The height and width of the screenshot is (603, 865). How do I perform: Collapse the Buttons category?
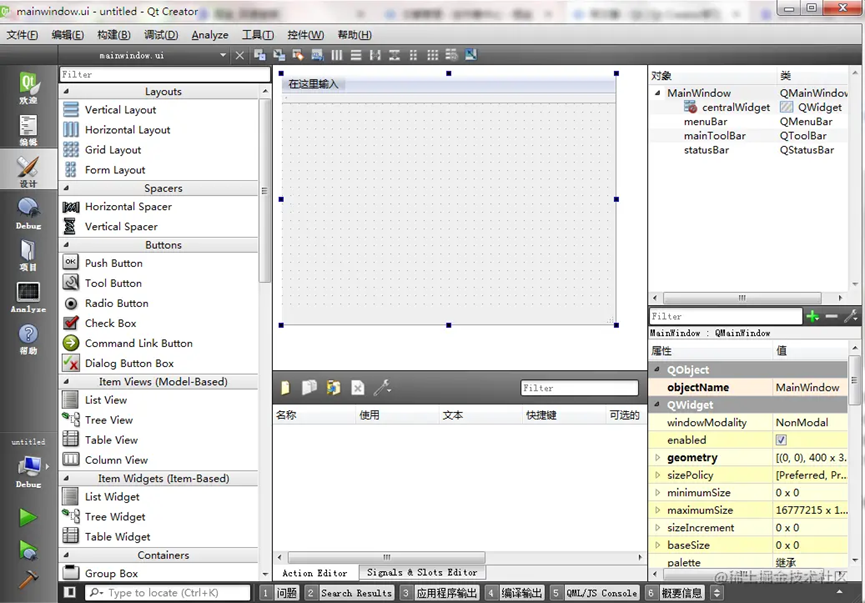pos(66,245)
